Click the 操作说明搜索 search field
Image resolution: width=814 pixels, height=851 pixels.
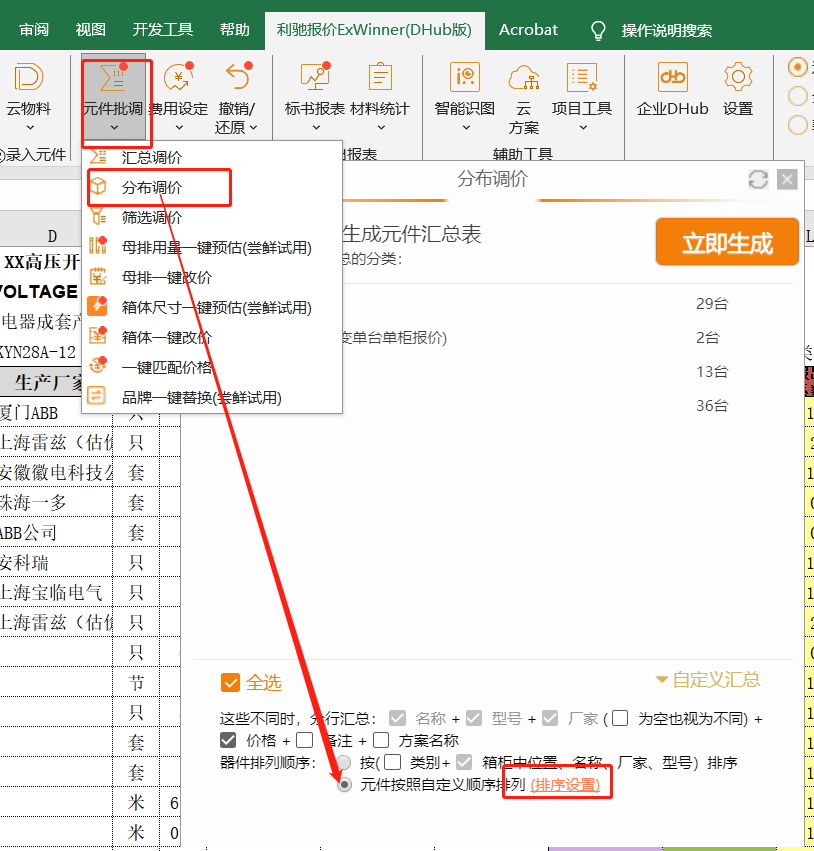[667, 30]
